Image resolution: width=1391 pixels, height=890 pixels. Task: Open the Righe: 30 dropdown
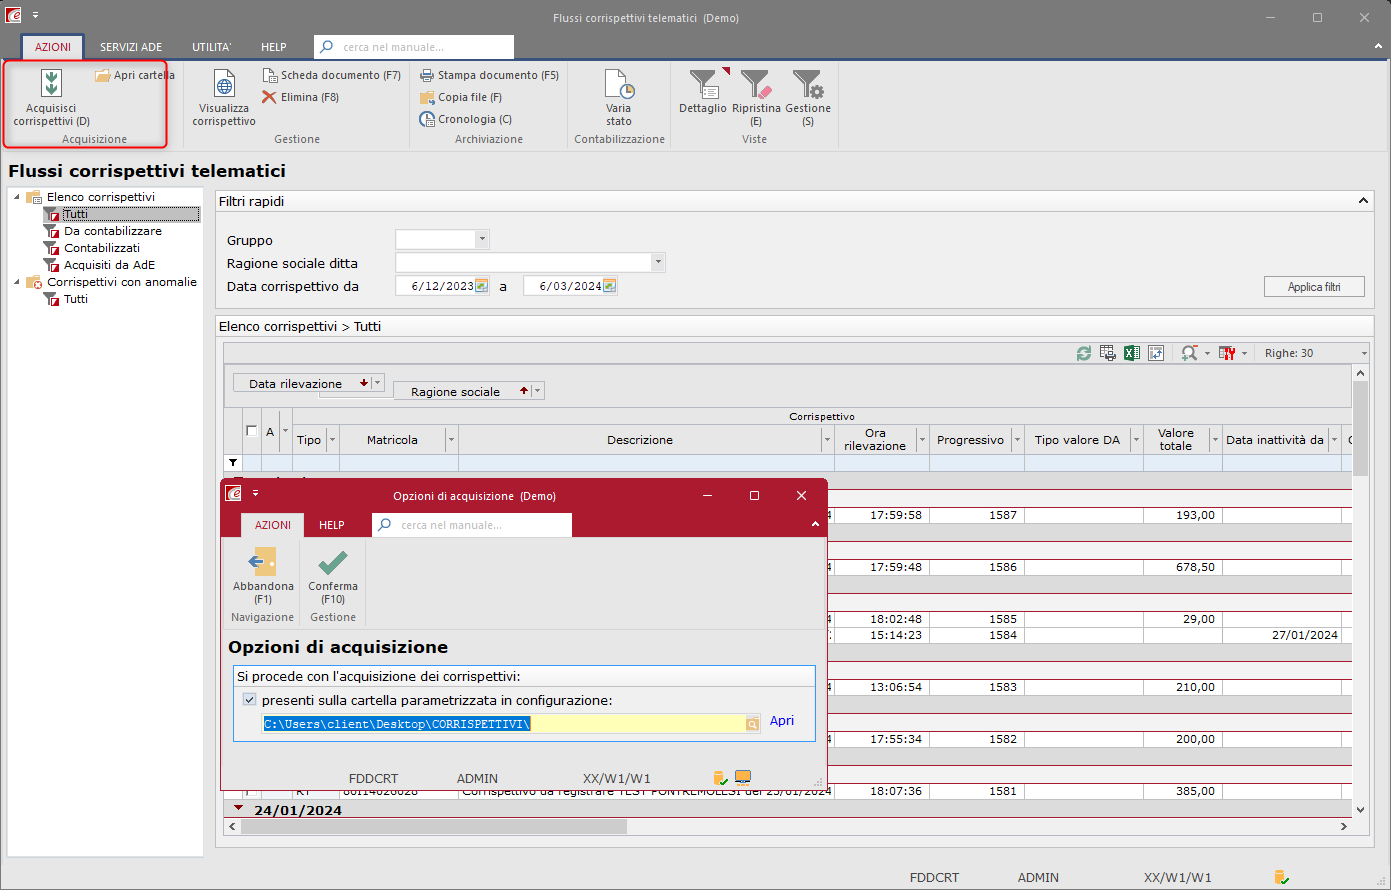coord(1363,353)
